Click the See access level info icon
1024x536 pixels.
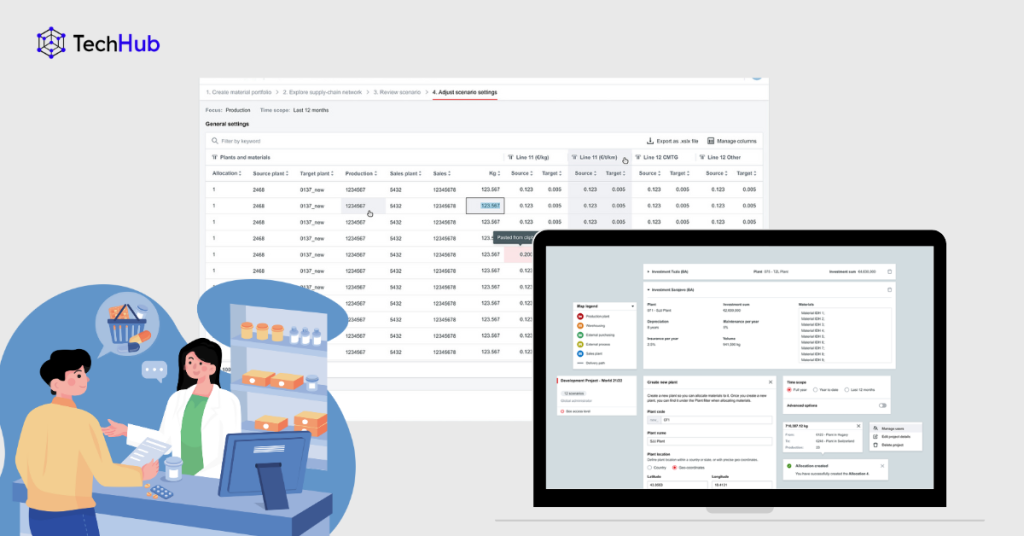click(x=562, y=411)
